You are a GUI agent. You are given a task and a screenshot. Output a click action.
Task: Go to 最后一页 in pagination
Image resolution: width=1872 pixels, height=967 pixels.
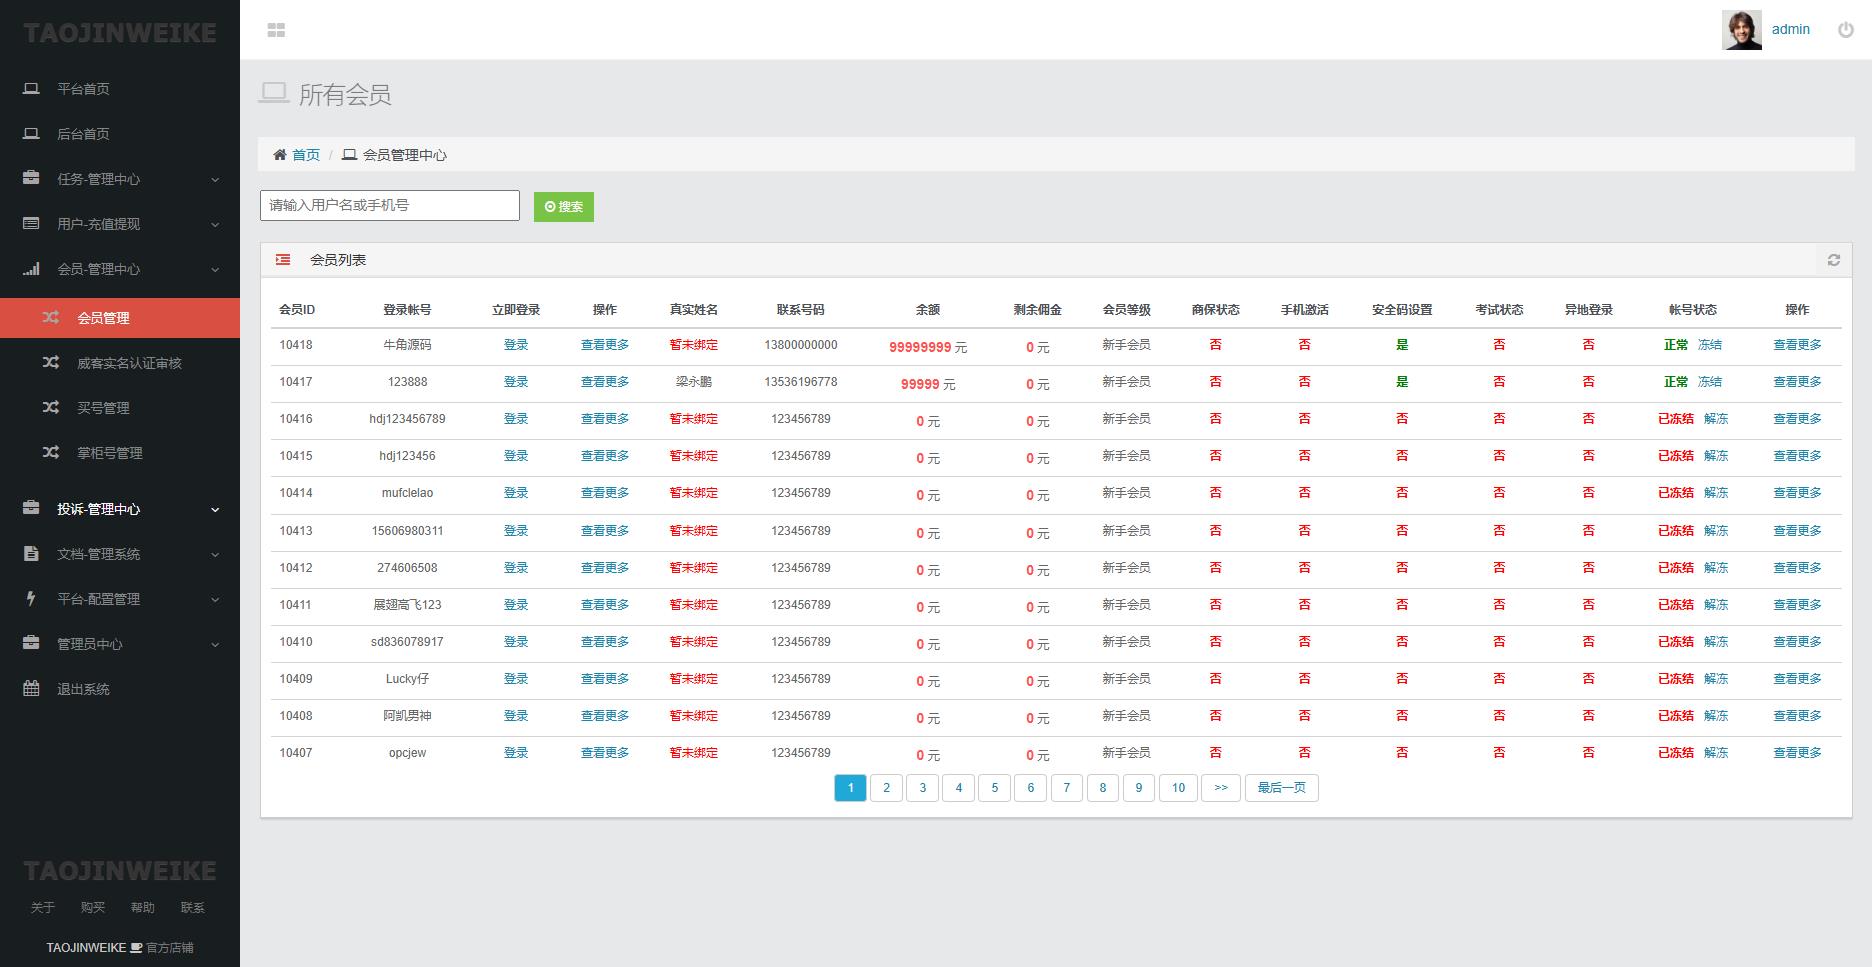[x=1281, y=788]
